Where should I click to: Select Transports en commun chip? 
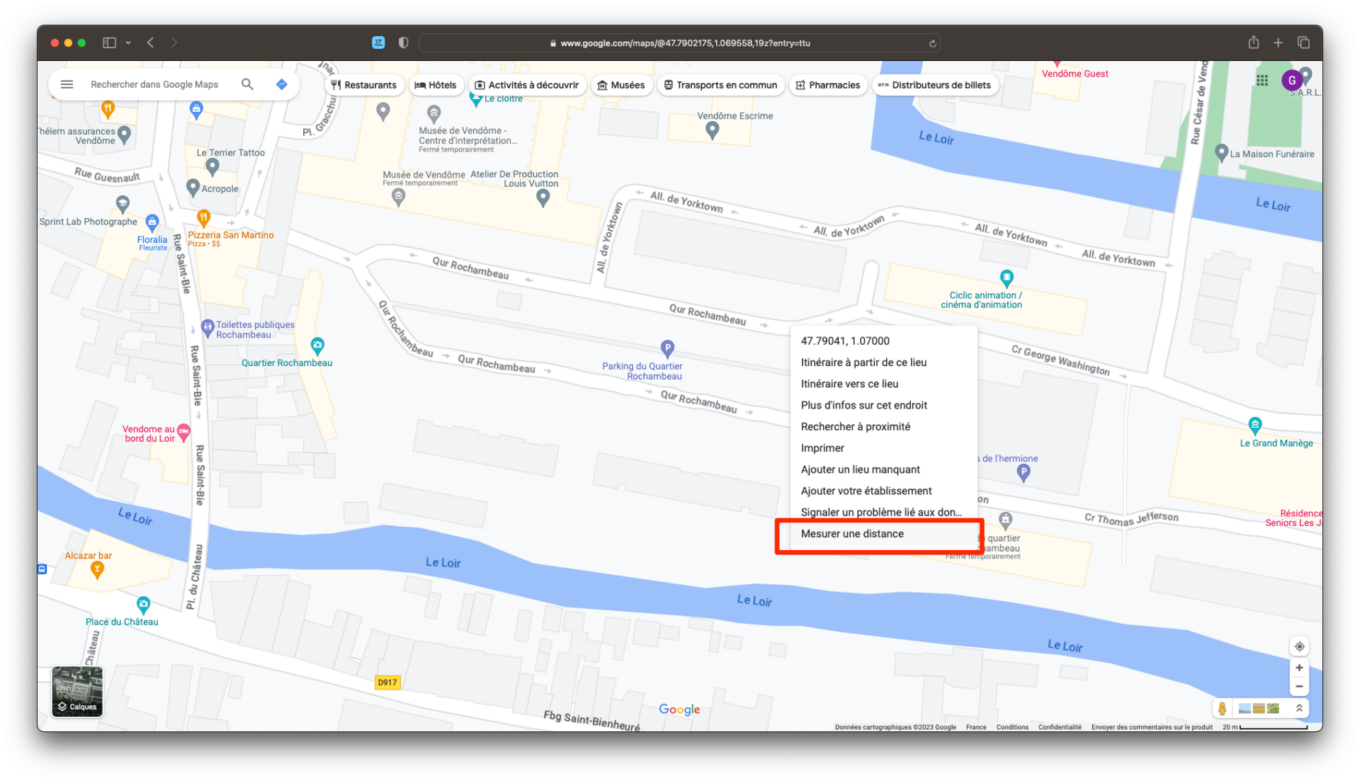pos(719,85)
